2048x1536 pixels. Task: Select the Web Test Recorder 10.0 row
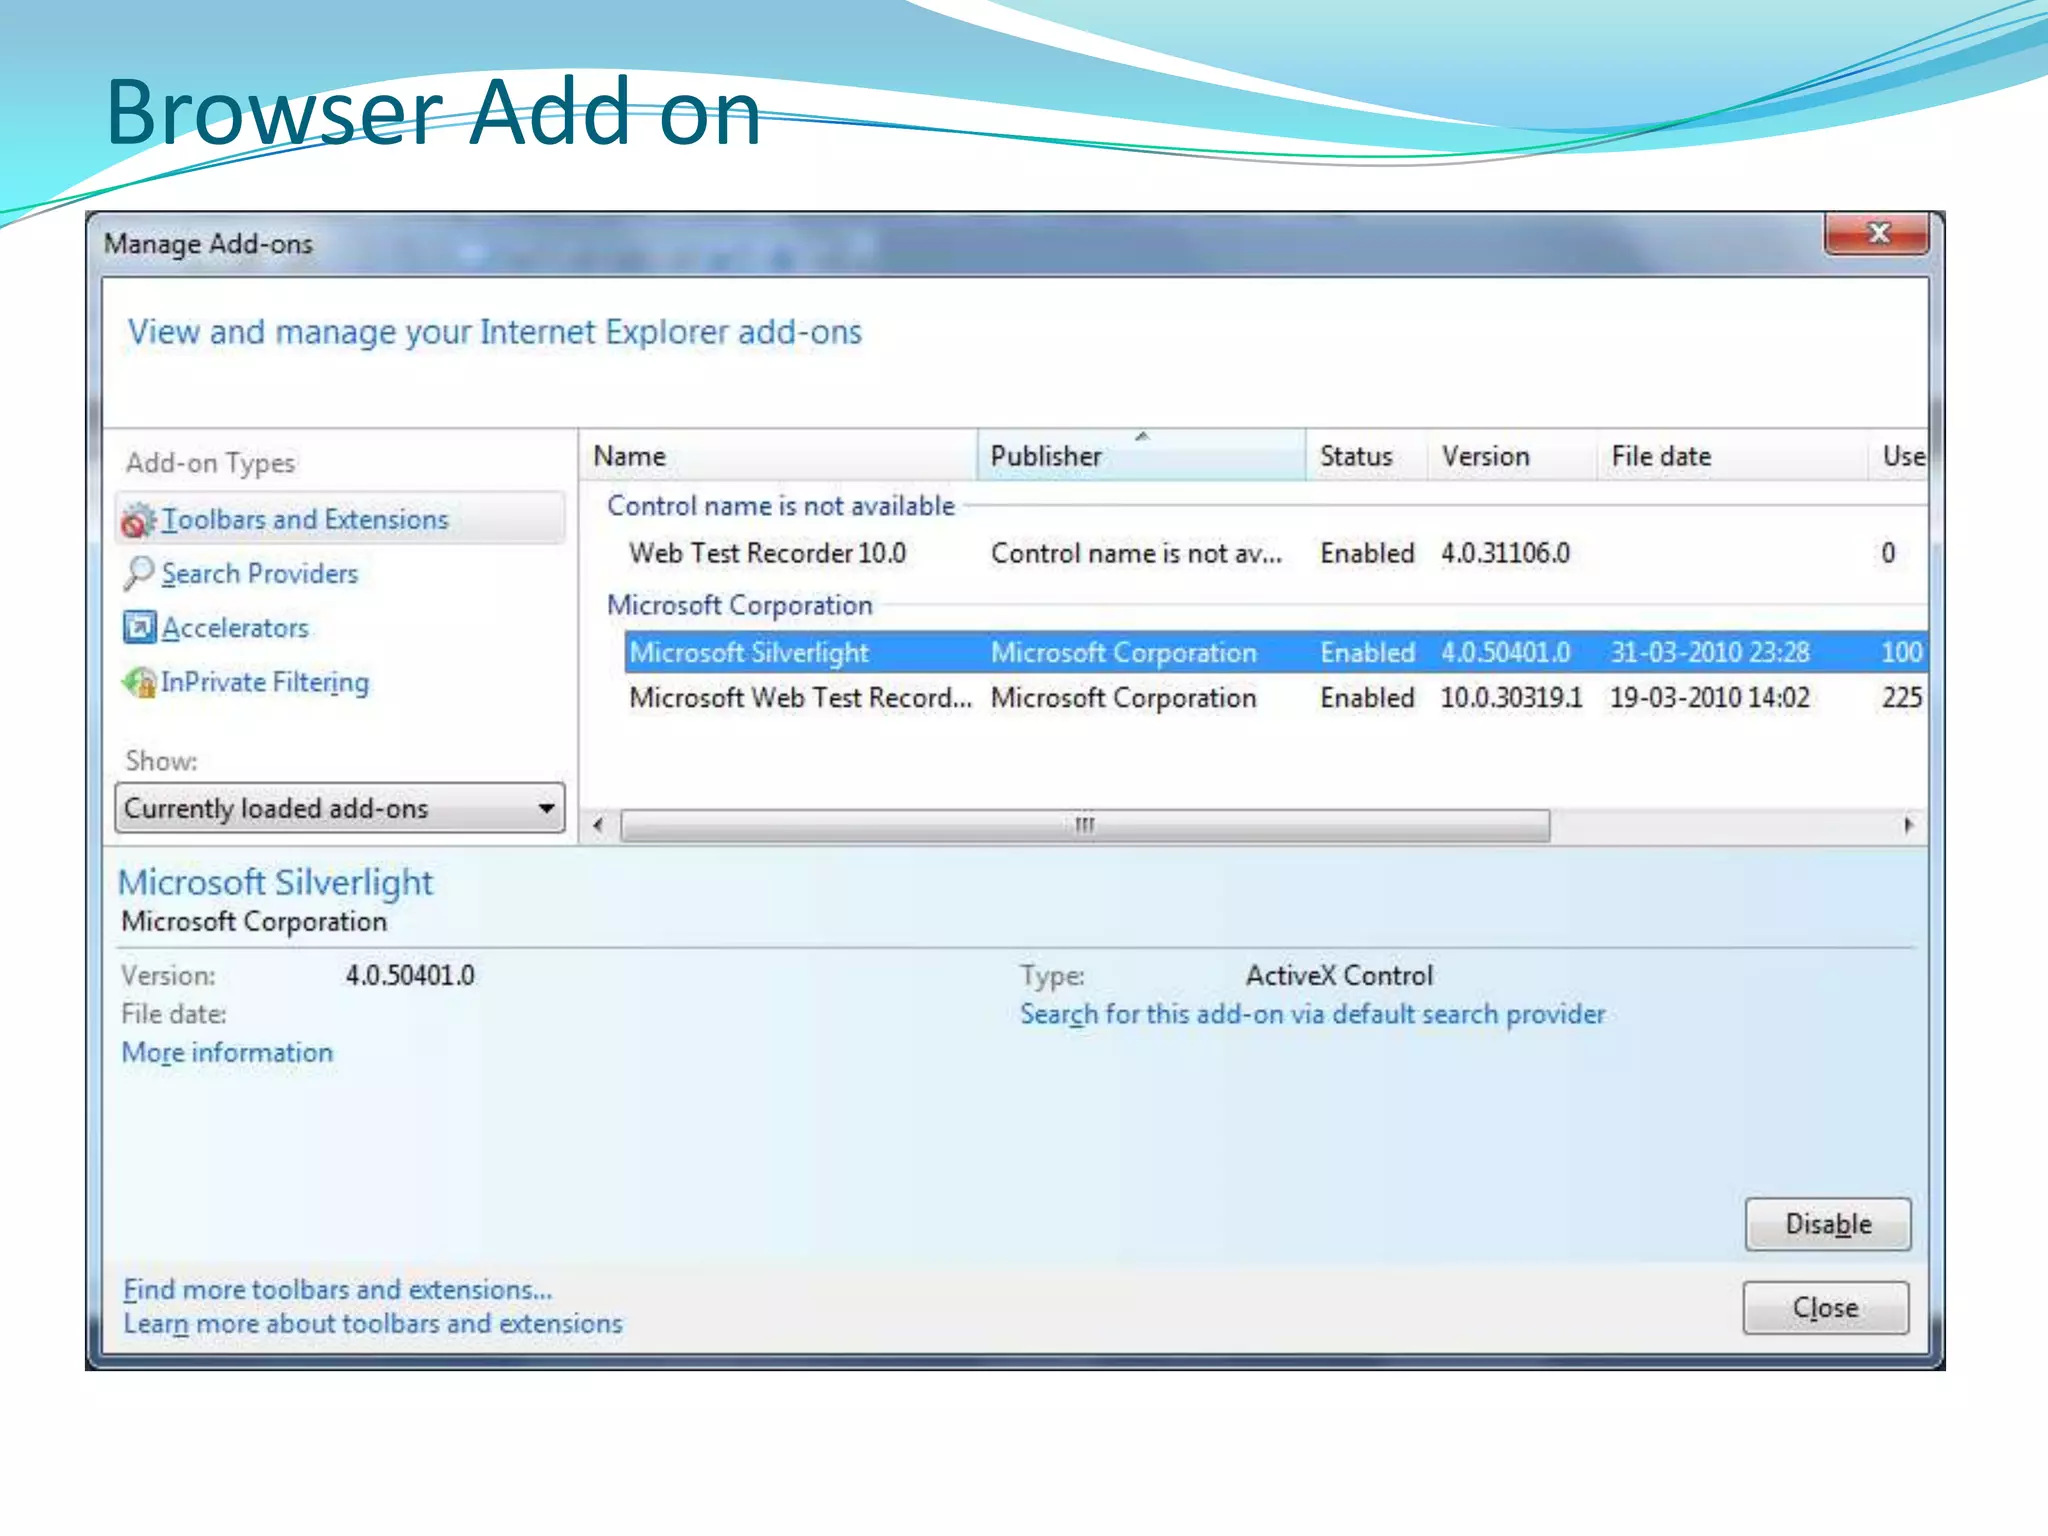click(768, 553)
